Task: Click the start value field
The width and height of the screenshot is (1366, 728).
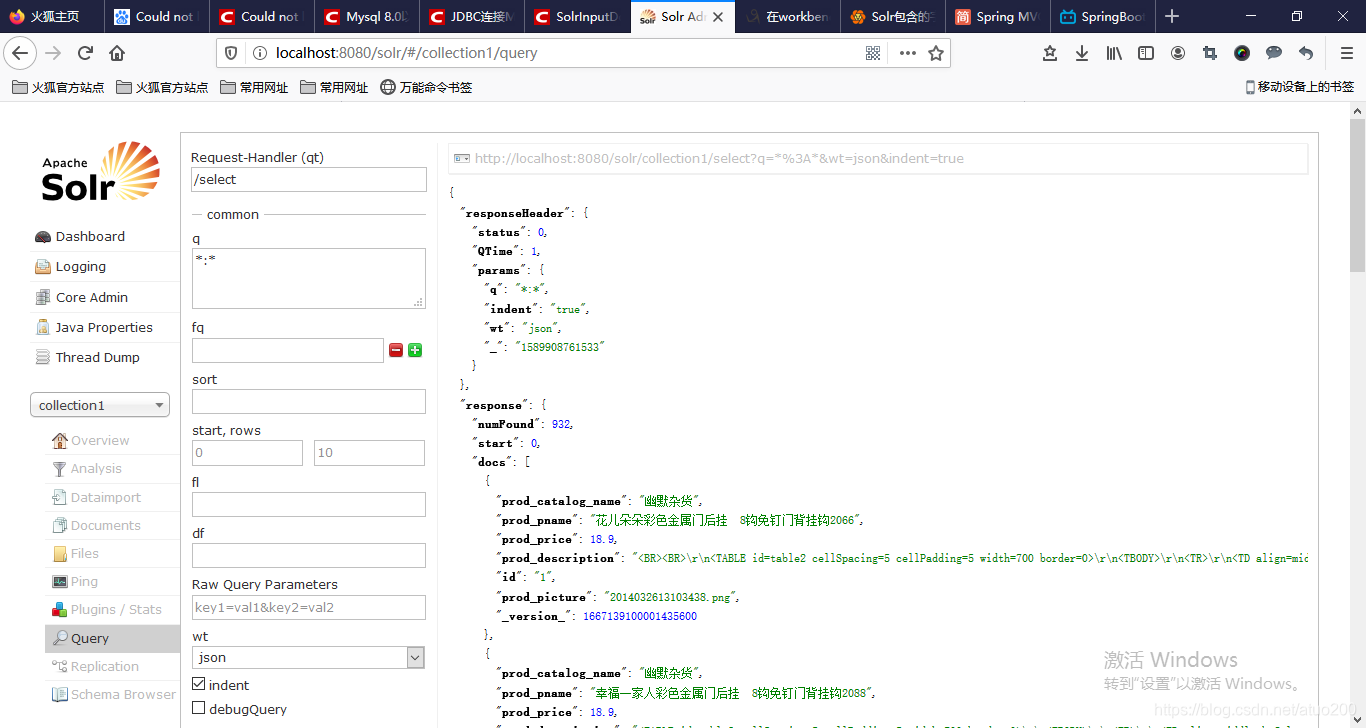Action: pos(247,453)
